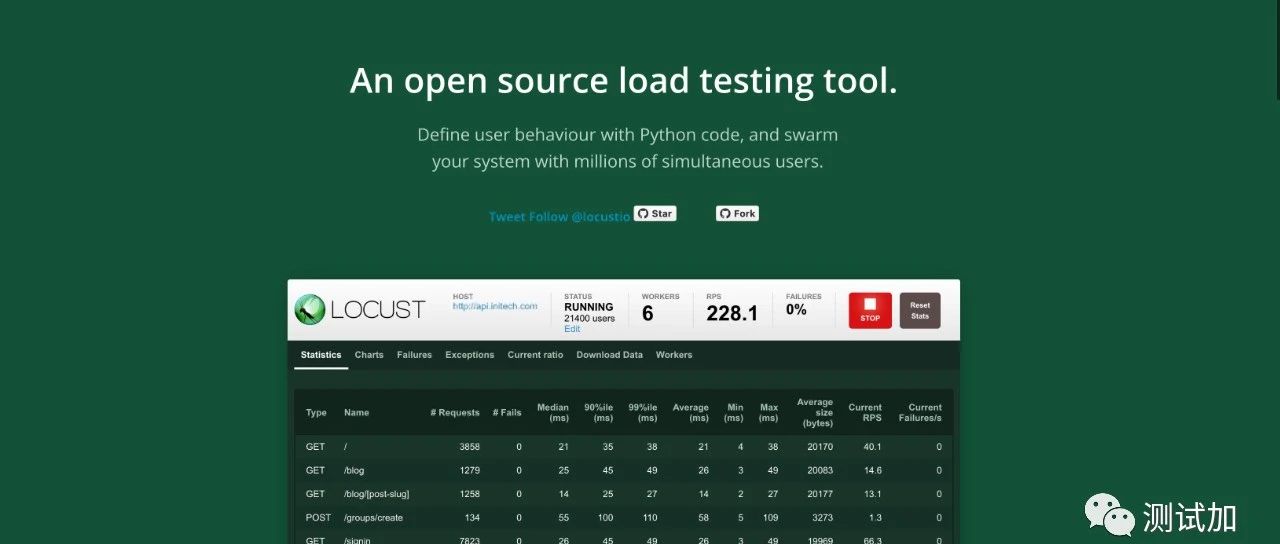Image resolution: width=1280 pixels, height=544 pixels.
Task: Sort by the Median (ms) column header
Action: [553, 413]
